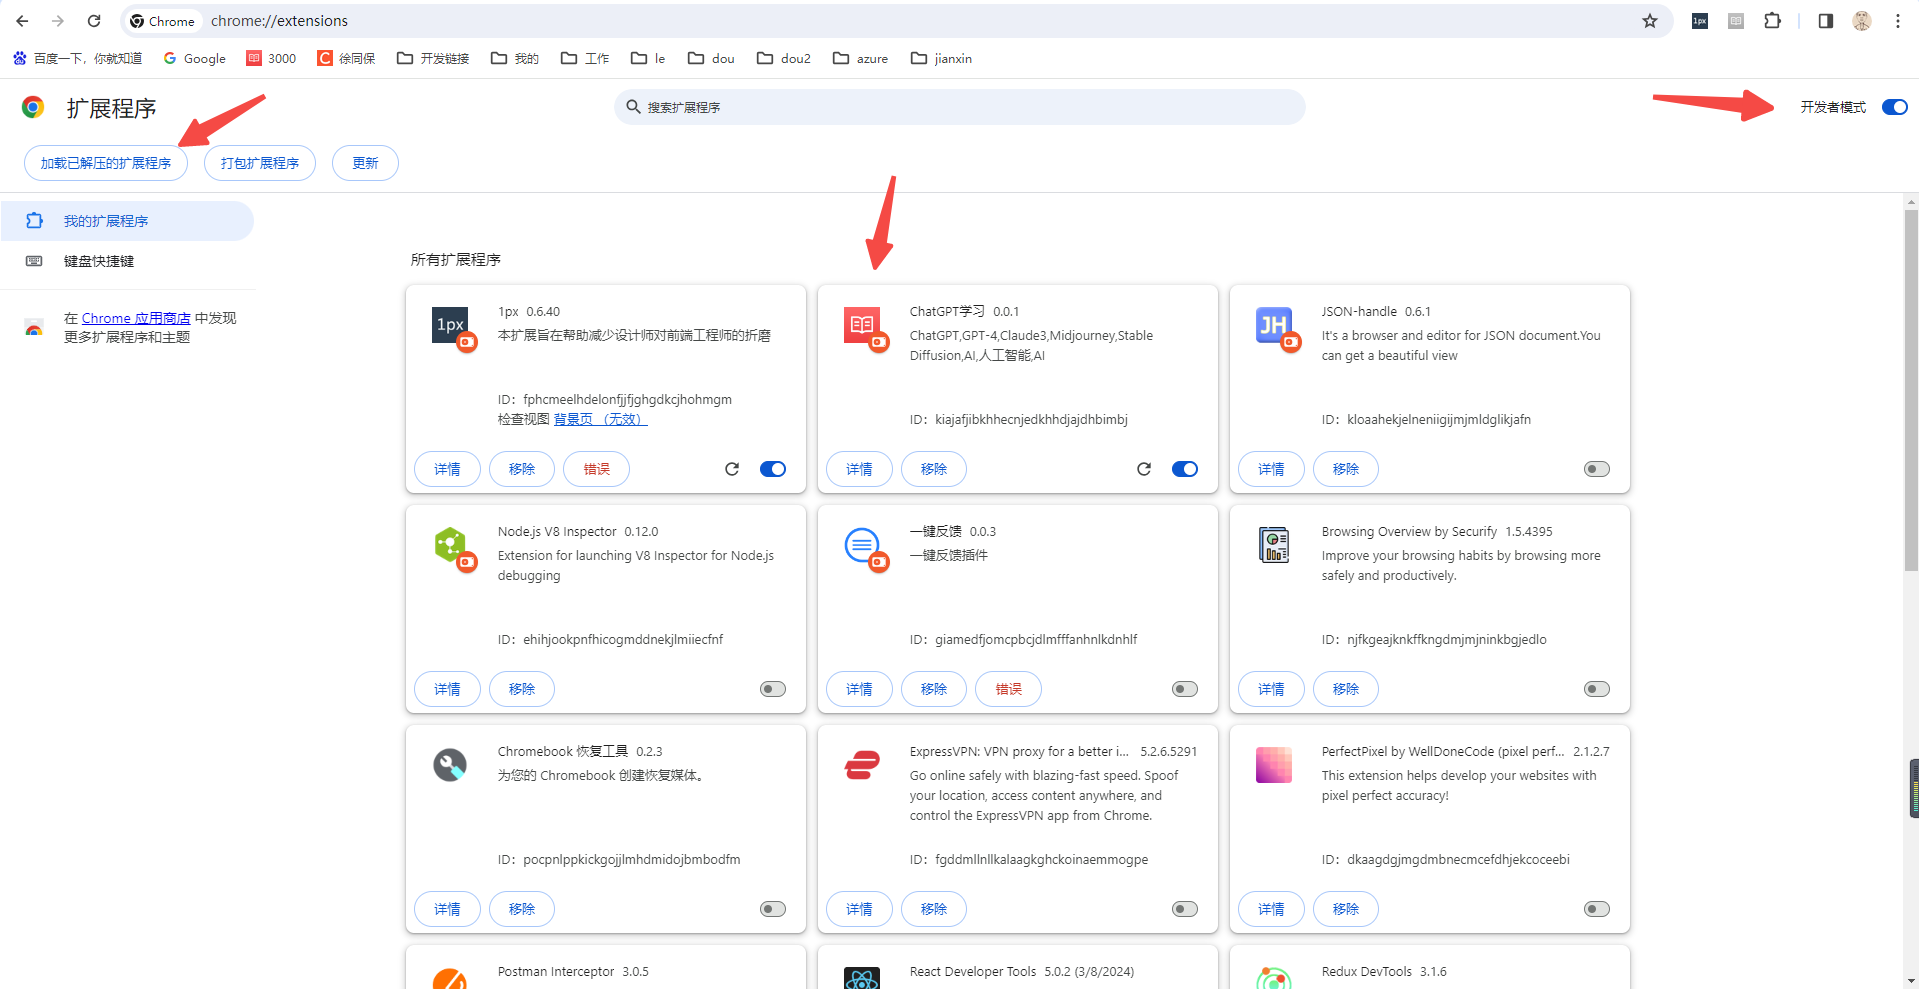
Task: Open the dou2 bookmark folder
Action: [784, 59]
